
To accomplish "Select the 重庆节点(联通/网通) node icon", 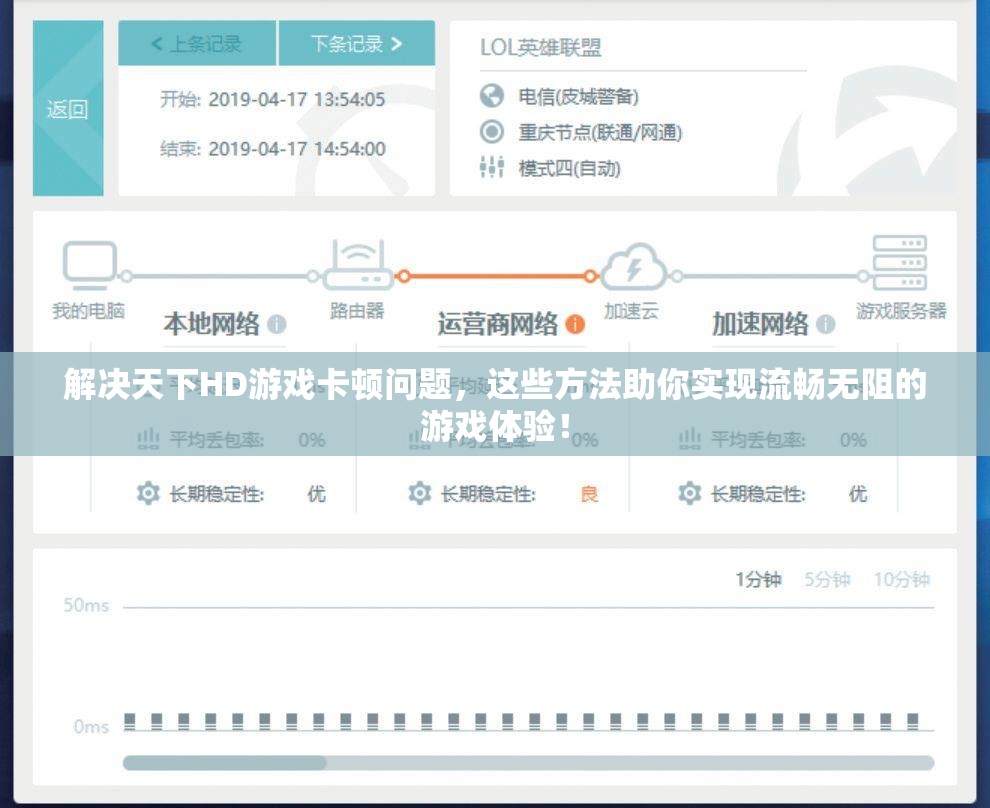I will coord(491,130).
